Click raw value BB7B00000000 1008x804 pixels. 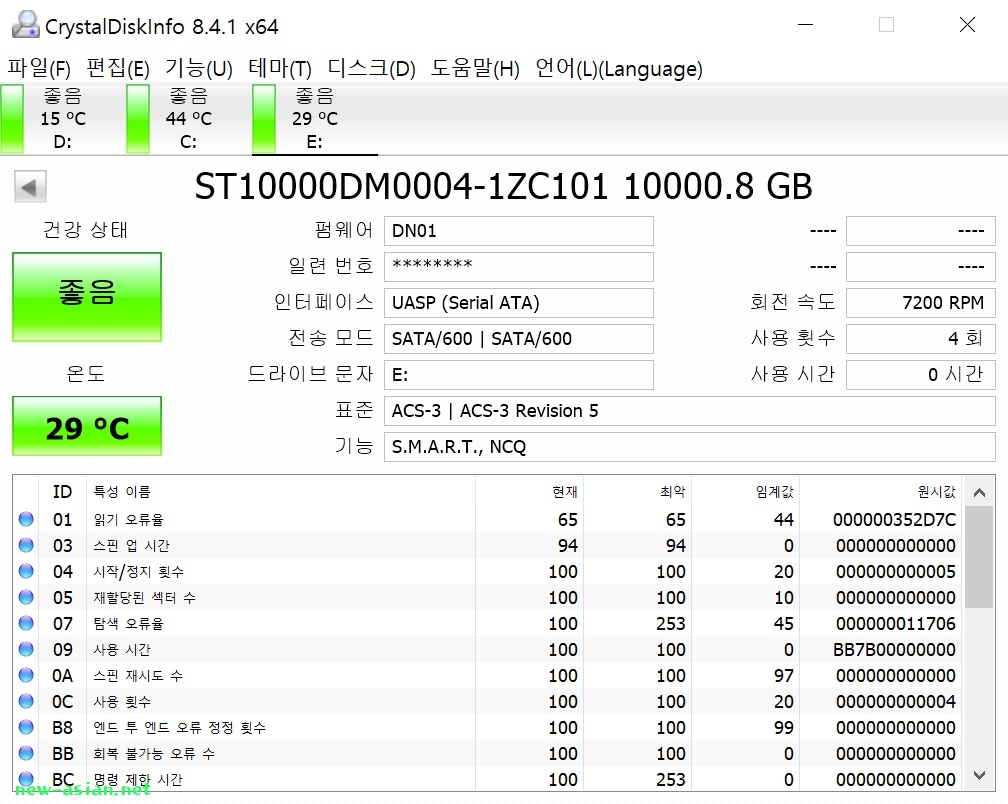click(x=894, y=649)
